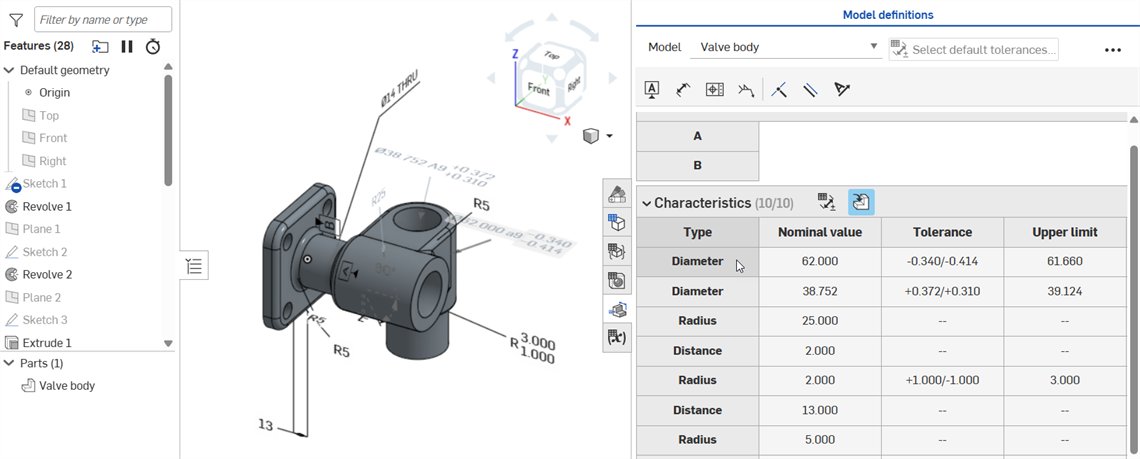This screenshot has height=459, width=1140.
Task: Select the Model definitions tab header
Action: click(x=887, y=15)
